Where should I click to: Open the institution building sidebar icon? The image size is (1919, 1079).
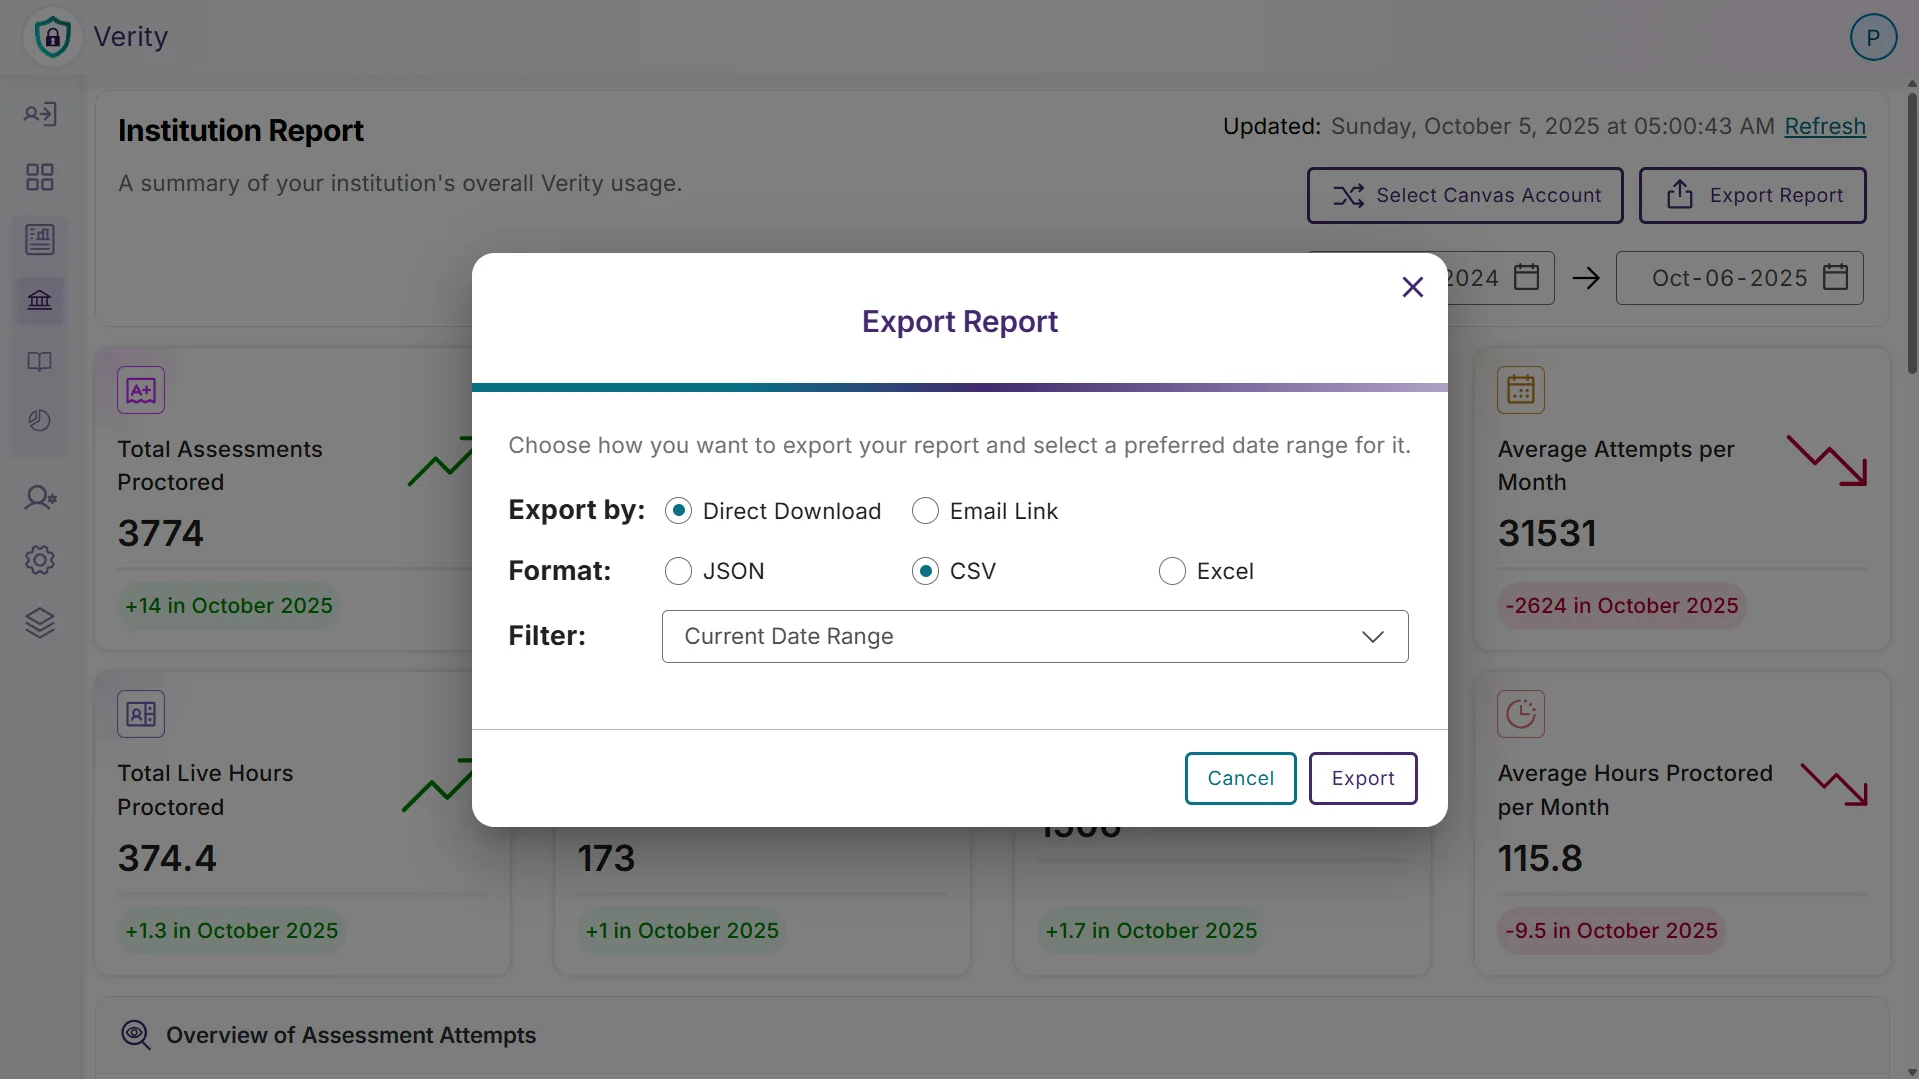point(40,300)
